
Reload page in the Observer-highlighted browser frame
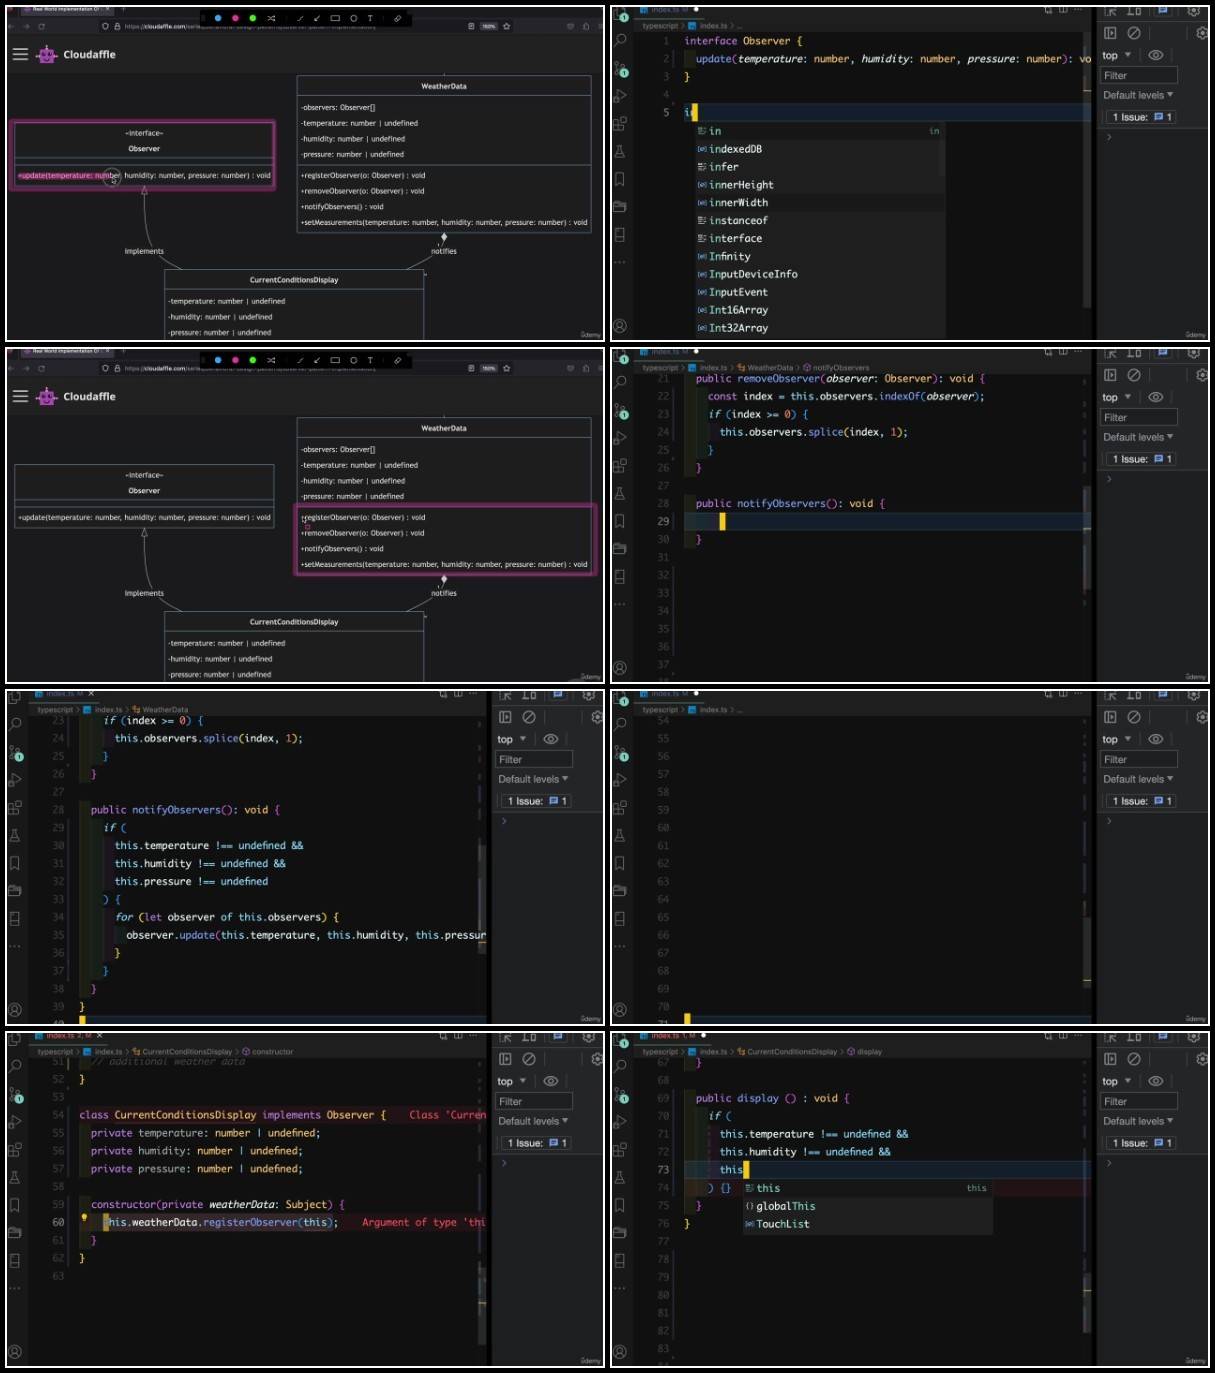(x=42, y=26)
